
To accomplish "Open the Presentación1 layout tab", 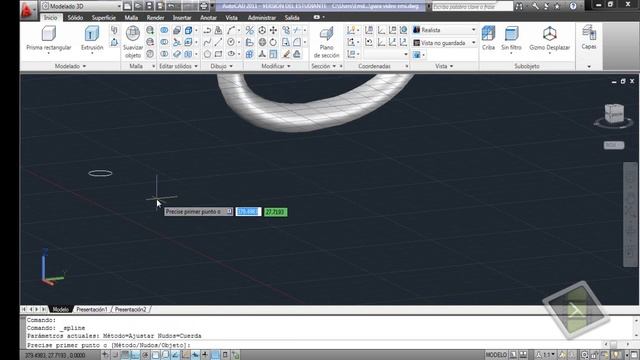I will point(92,309).
